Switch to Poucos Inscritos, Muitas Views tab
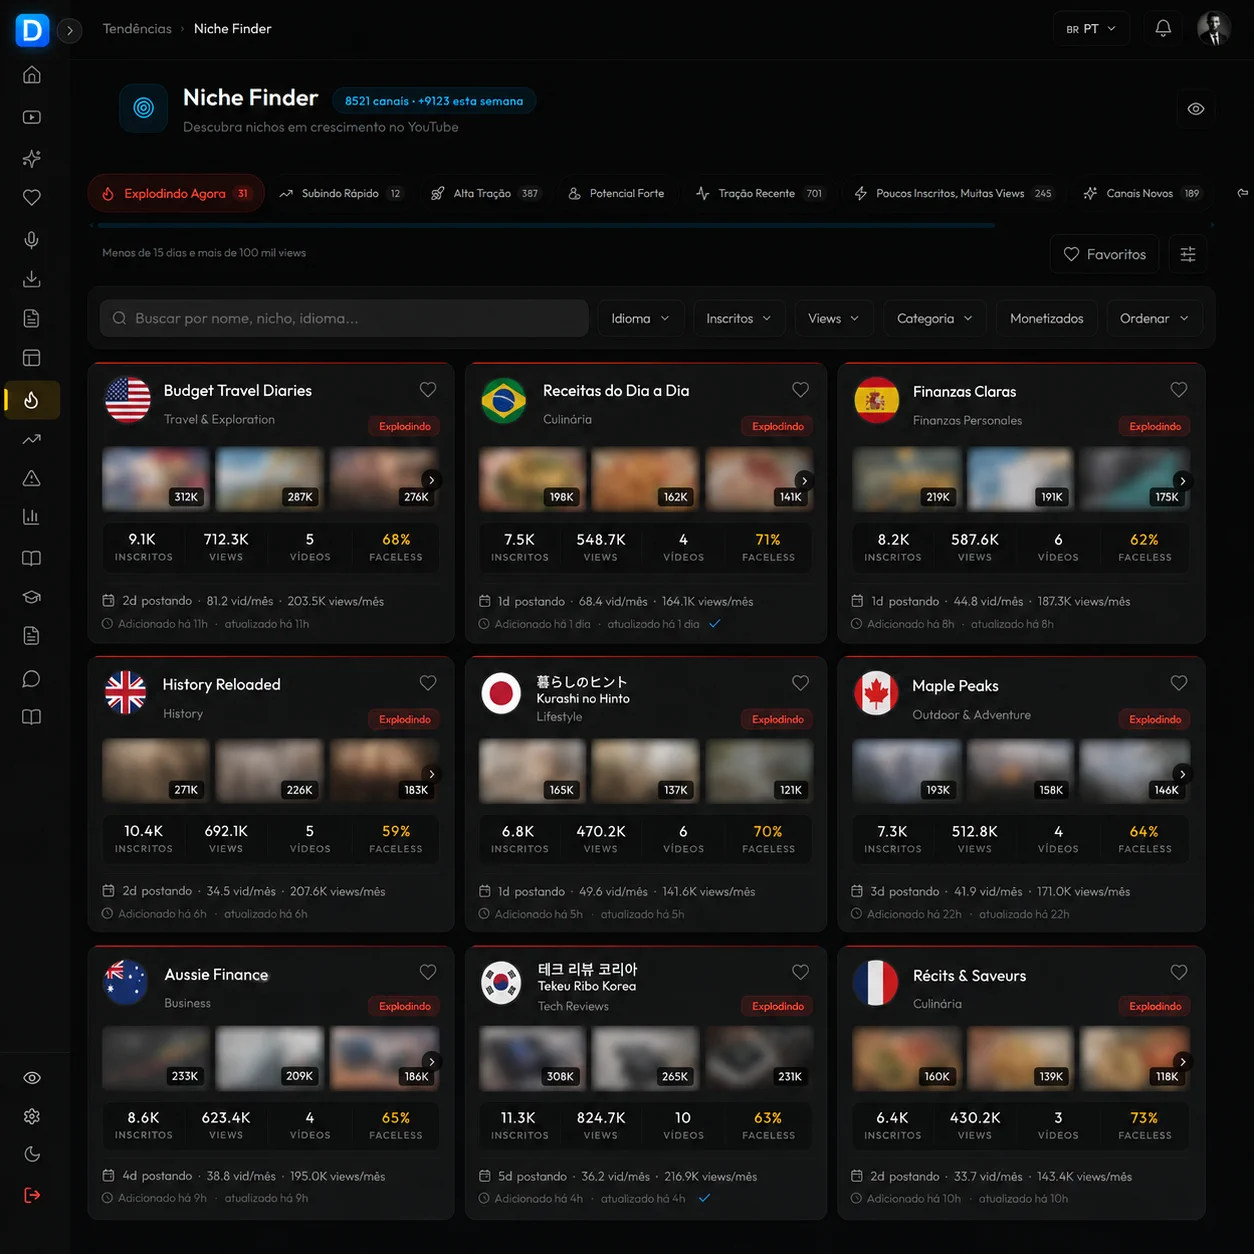The height and width of the screenshot is (1254, 1254). point(953,193)
